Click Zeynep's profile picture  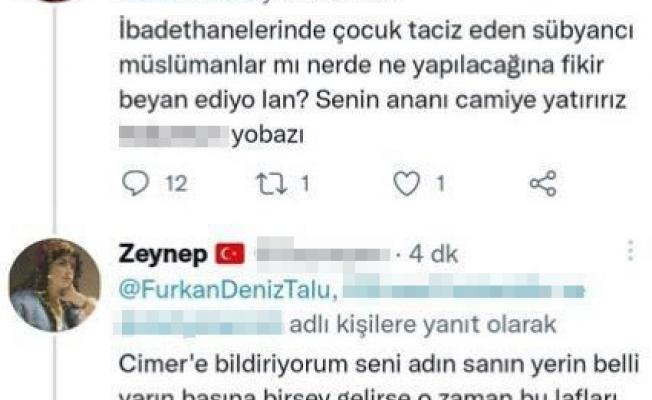pos(55,285)
